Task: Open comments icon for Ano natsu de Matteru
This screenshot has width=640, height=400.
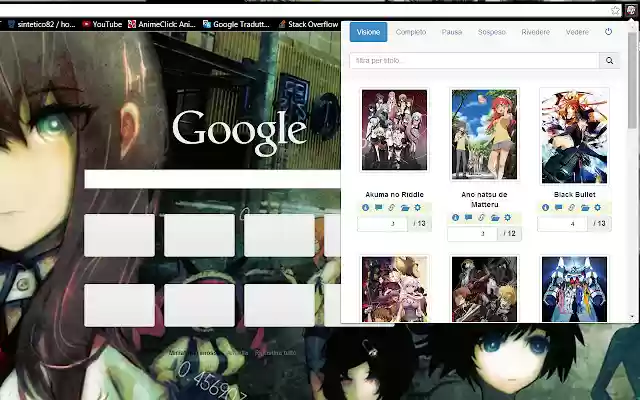Action: pyautogui.click(x=468, y=218)
